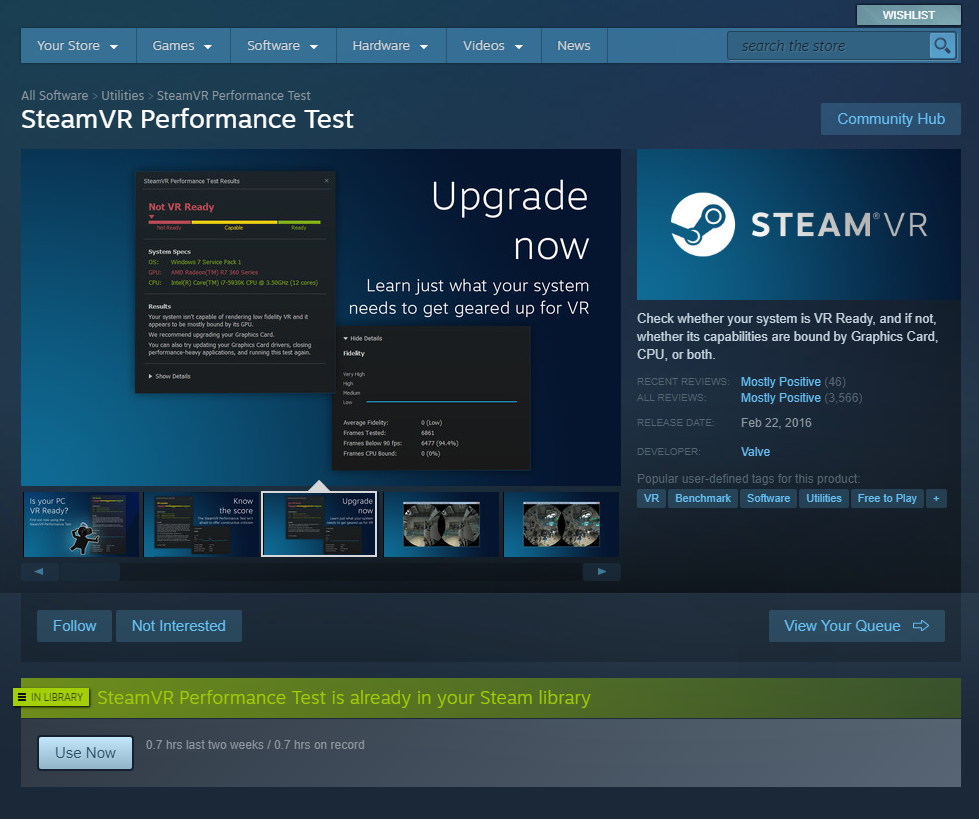Add a tag with plus button
This screenshot has width=979, height=819.
pyautogui.click(x=936, y=498)
